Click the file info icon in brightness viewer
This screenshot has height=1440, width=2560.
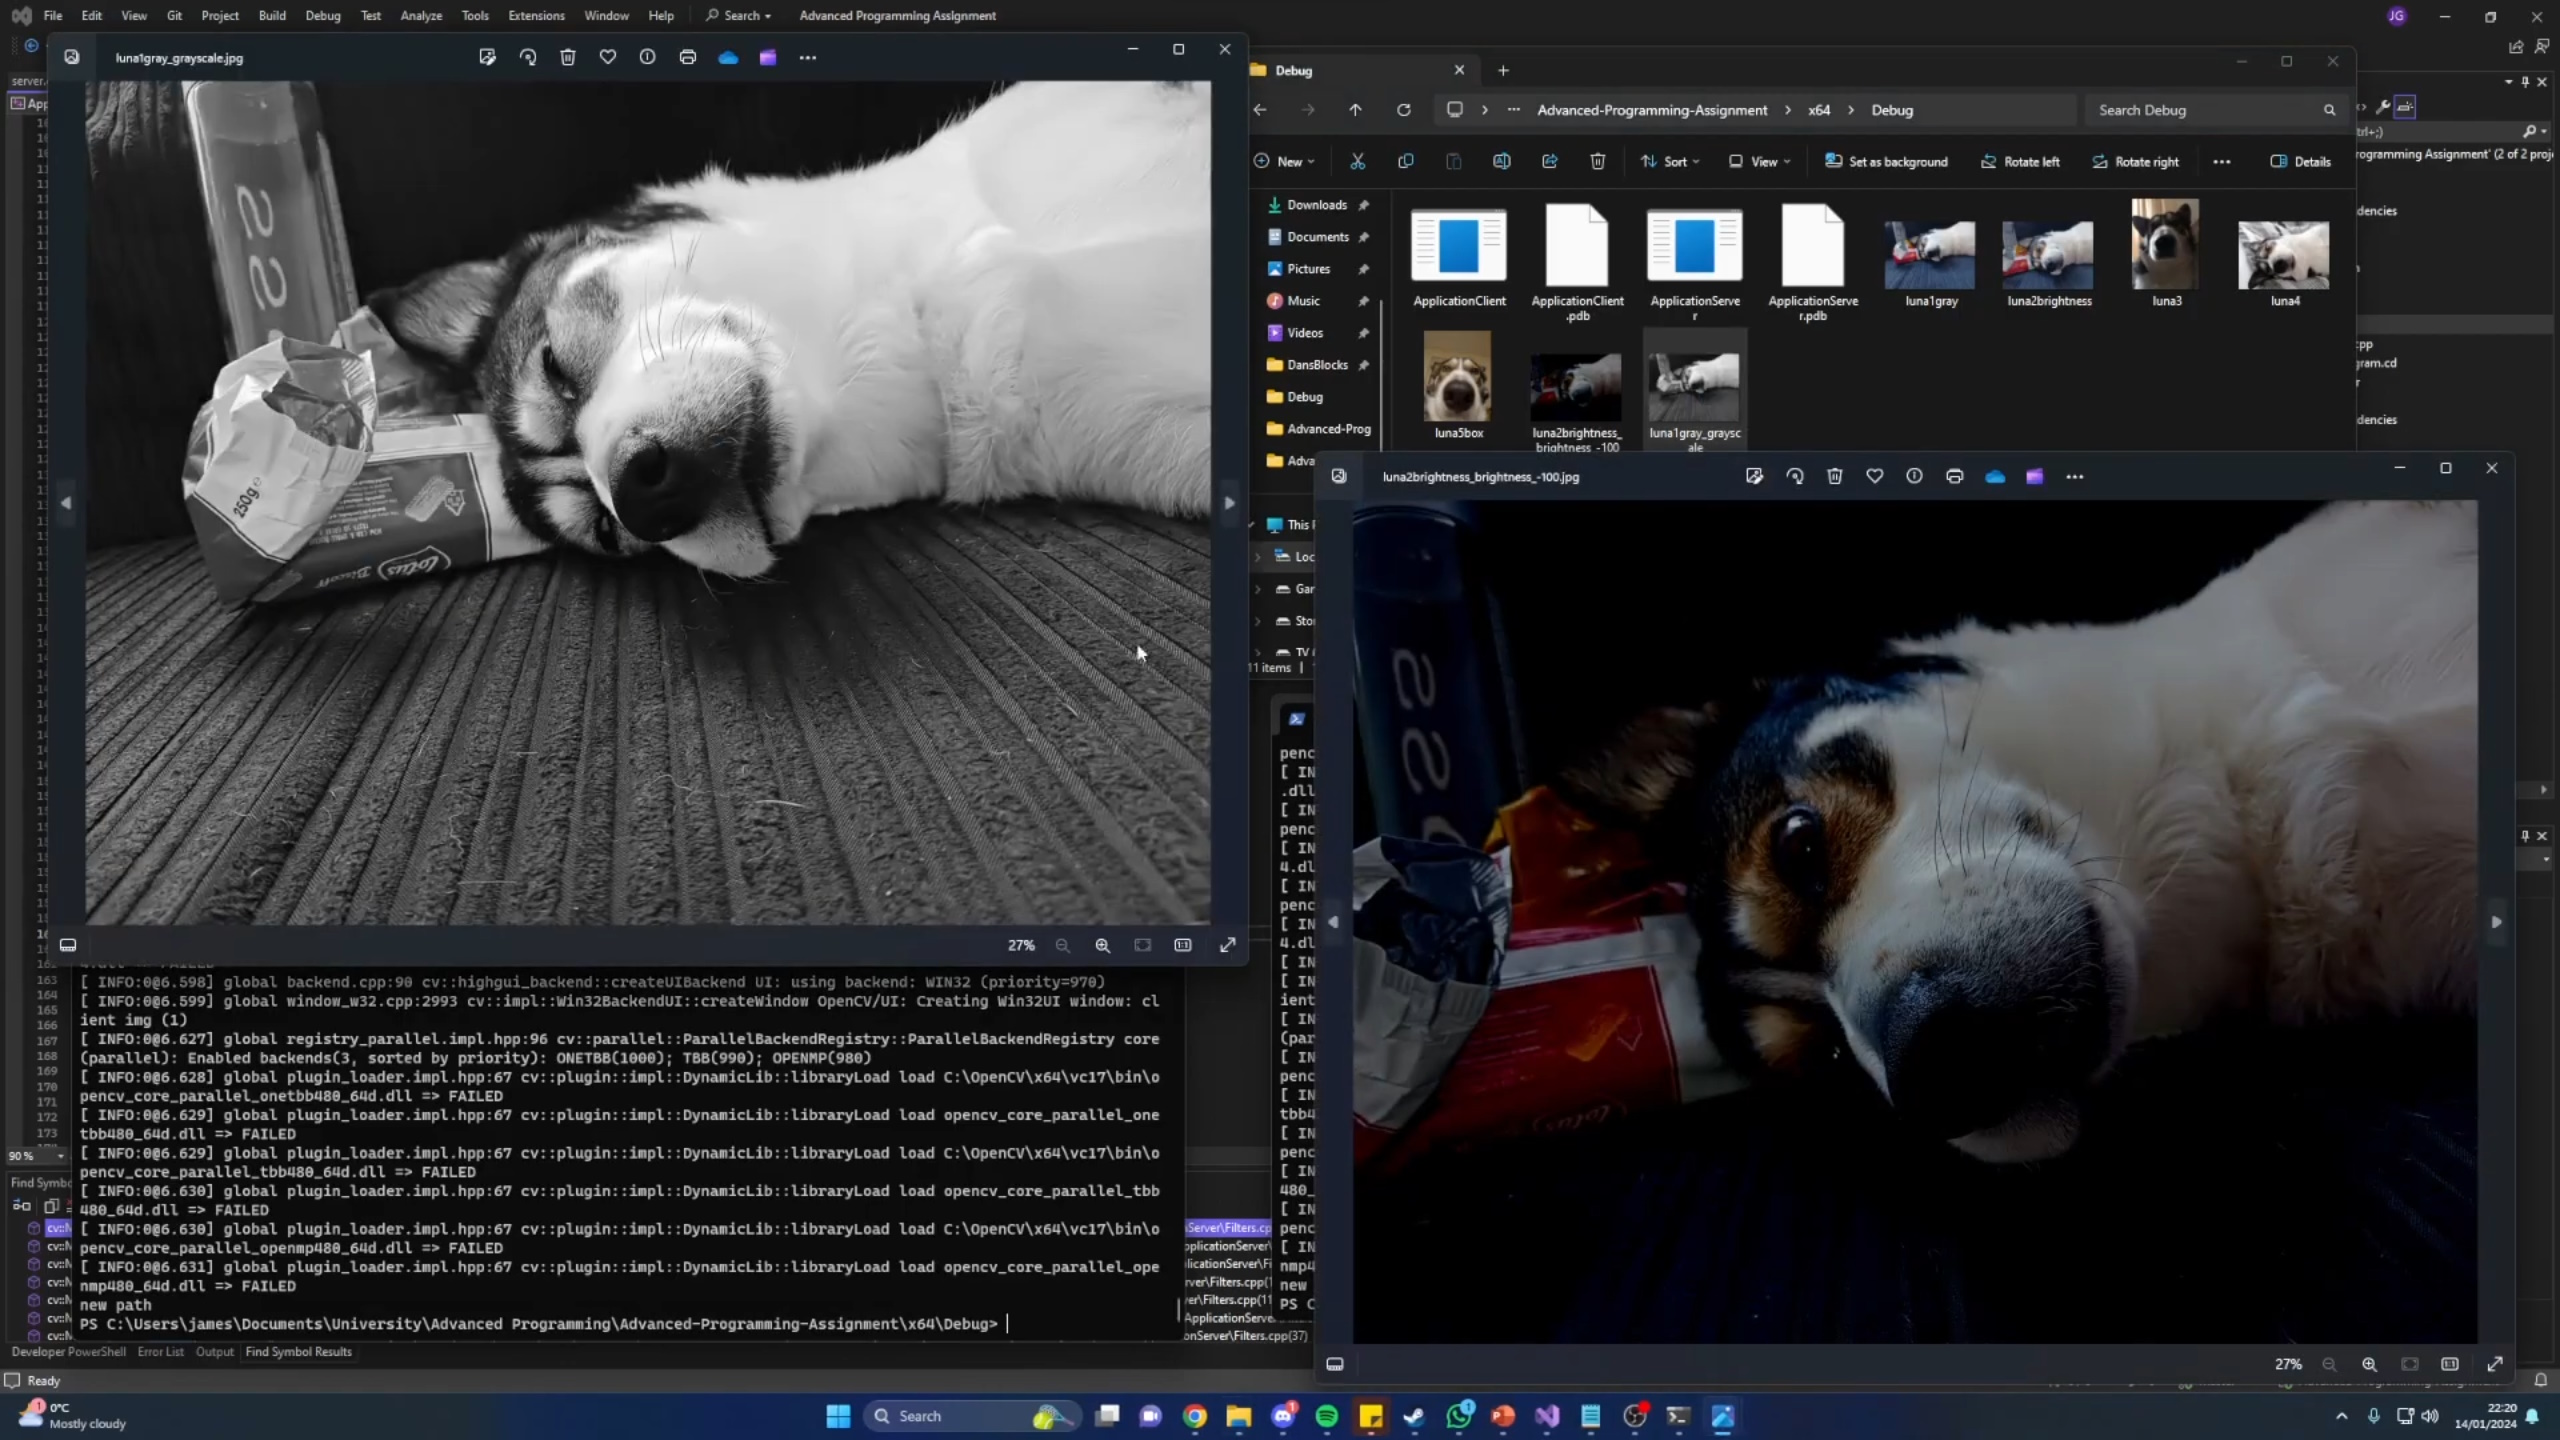coord(1914,476)
